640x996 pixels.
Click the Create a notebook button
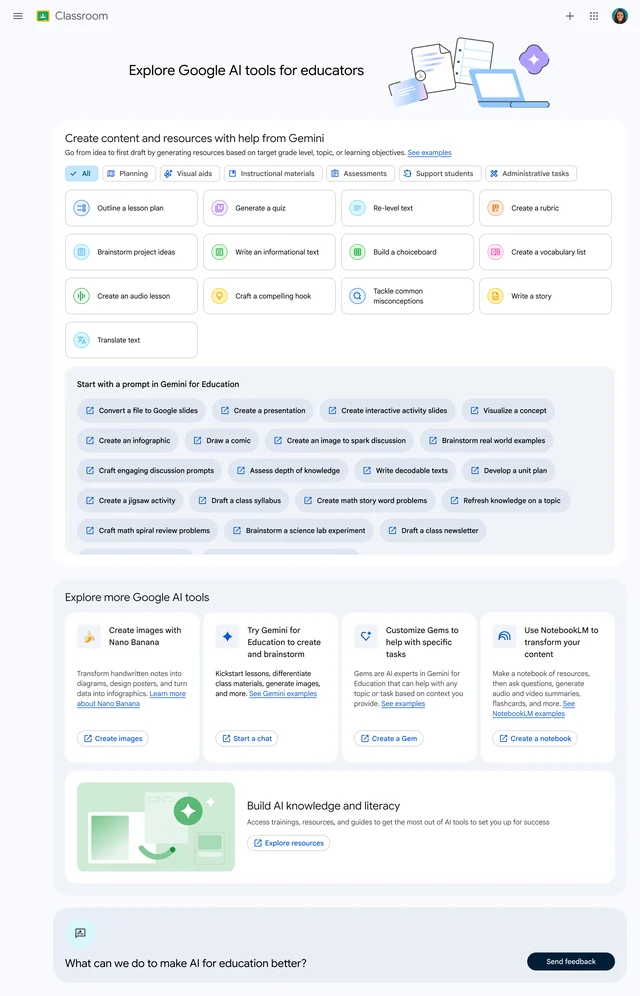coord(535,738)
